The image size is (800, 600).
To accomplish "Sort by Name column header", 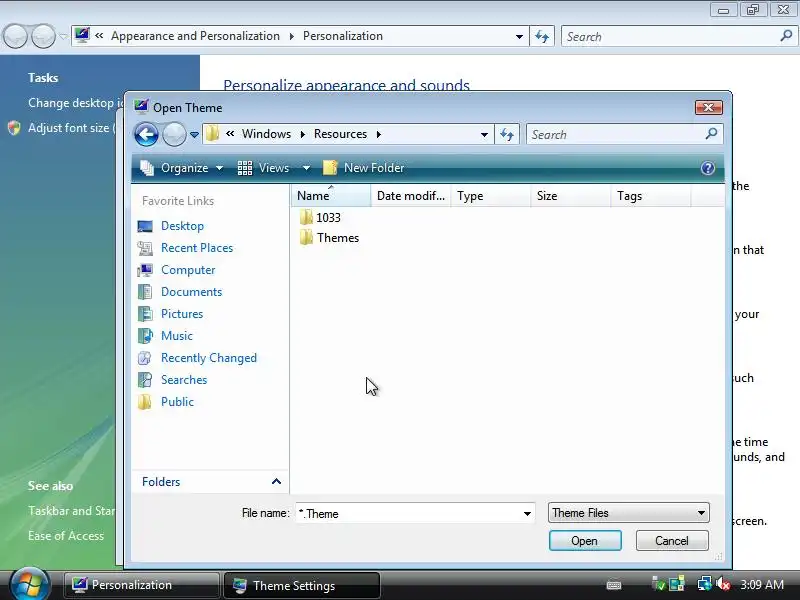I will coord(331,196).
